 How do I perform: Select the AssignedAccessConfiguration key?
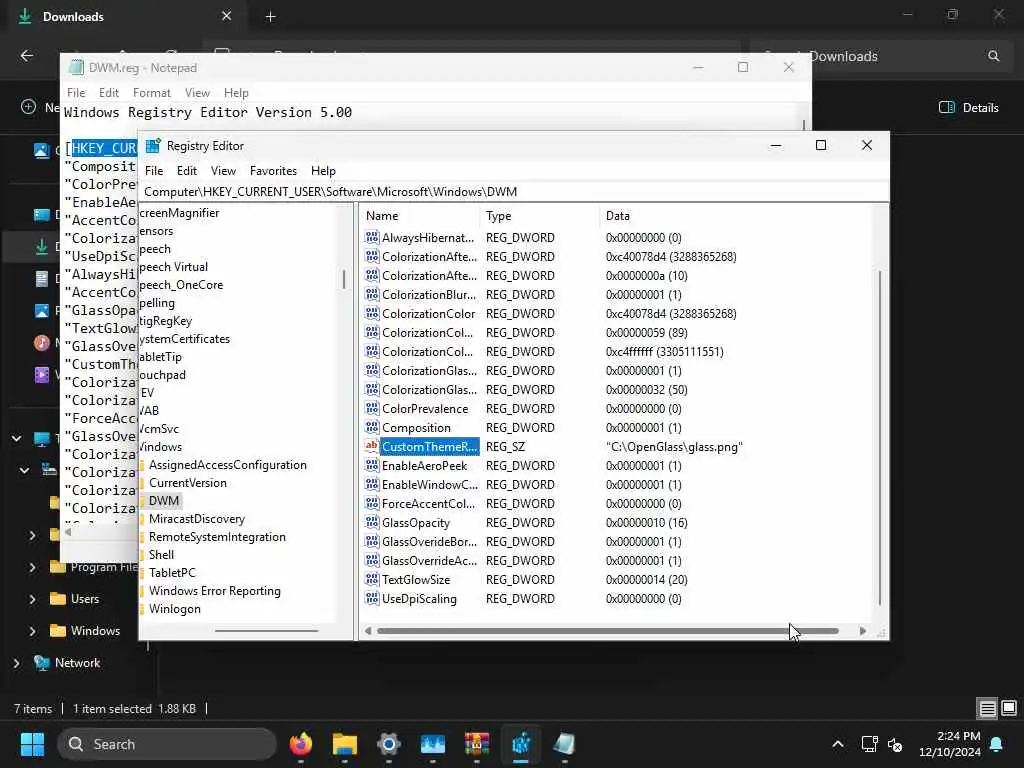227,465
